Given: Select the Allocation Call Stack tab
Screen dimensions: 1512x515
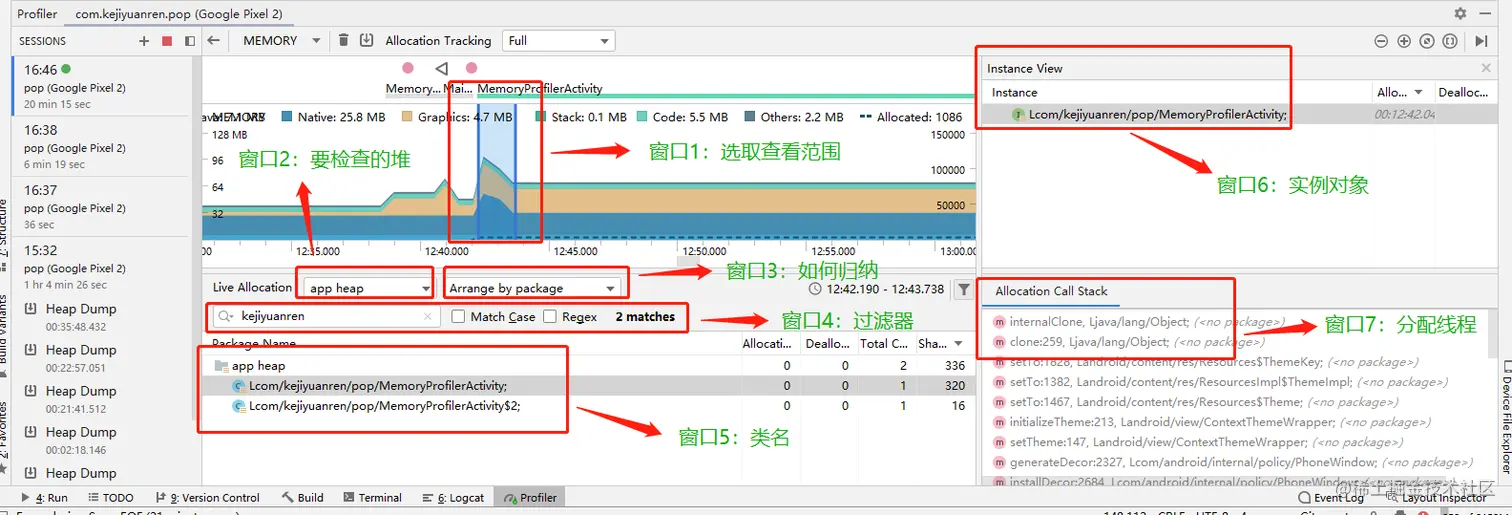Looking at the screenshot, I should (1051, 291).
